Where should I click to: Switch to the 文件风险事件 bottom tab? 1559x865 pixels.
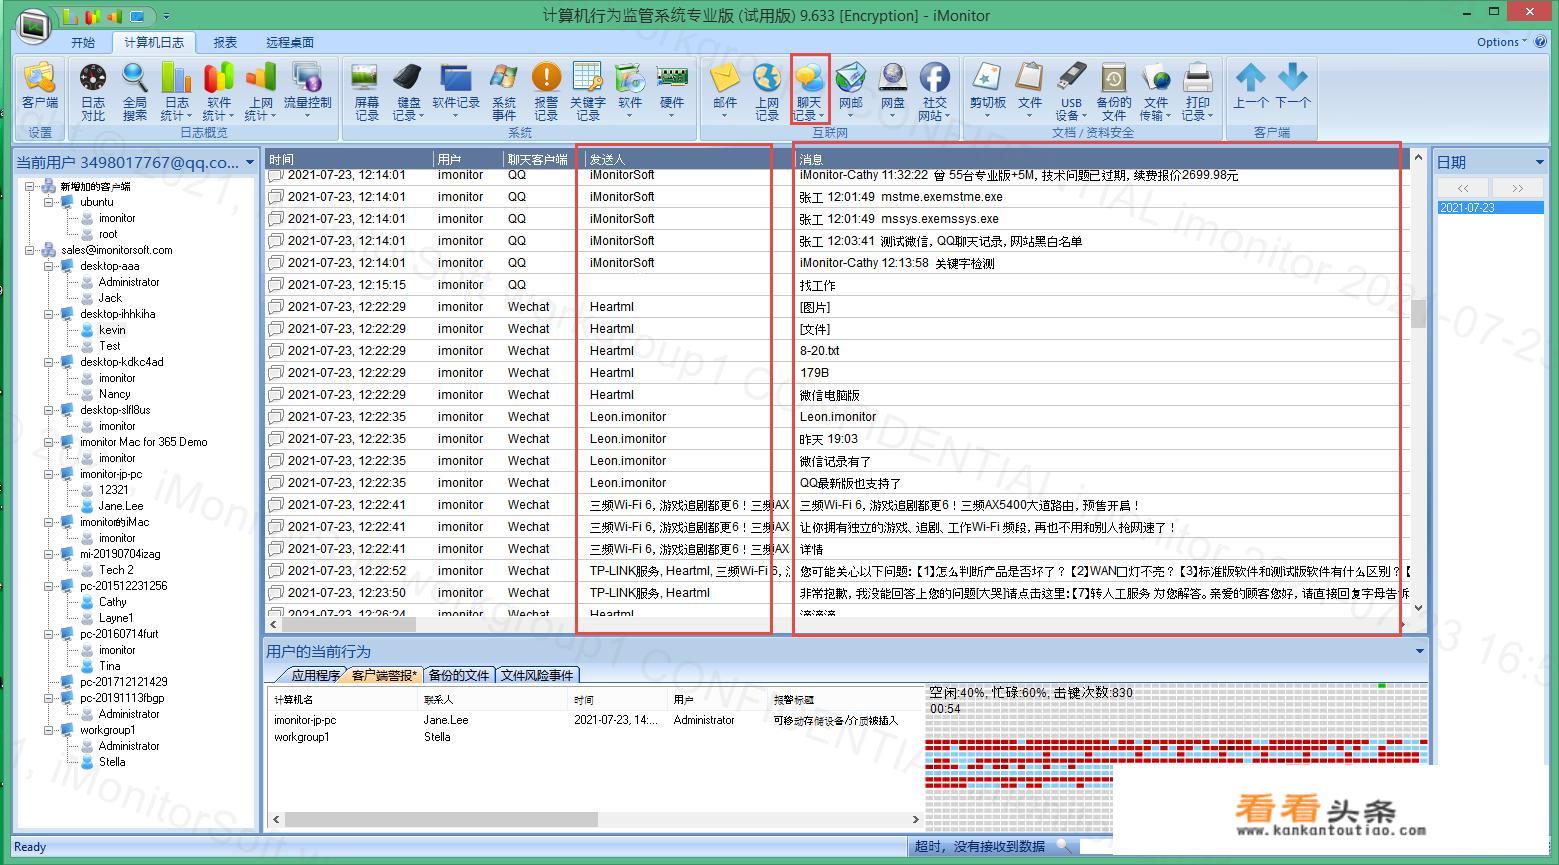[x=537, y=675]
